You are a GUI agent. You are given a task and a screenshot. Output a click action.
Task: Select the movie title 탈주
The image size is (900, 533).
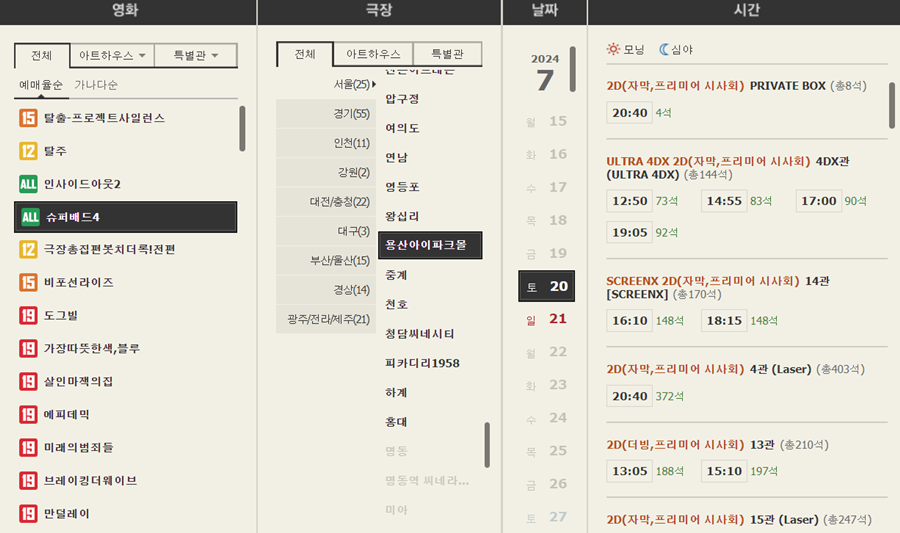point(55,151)
